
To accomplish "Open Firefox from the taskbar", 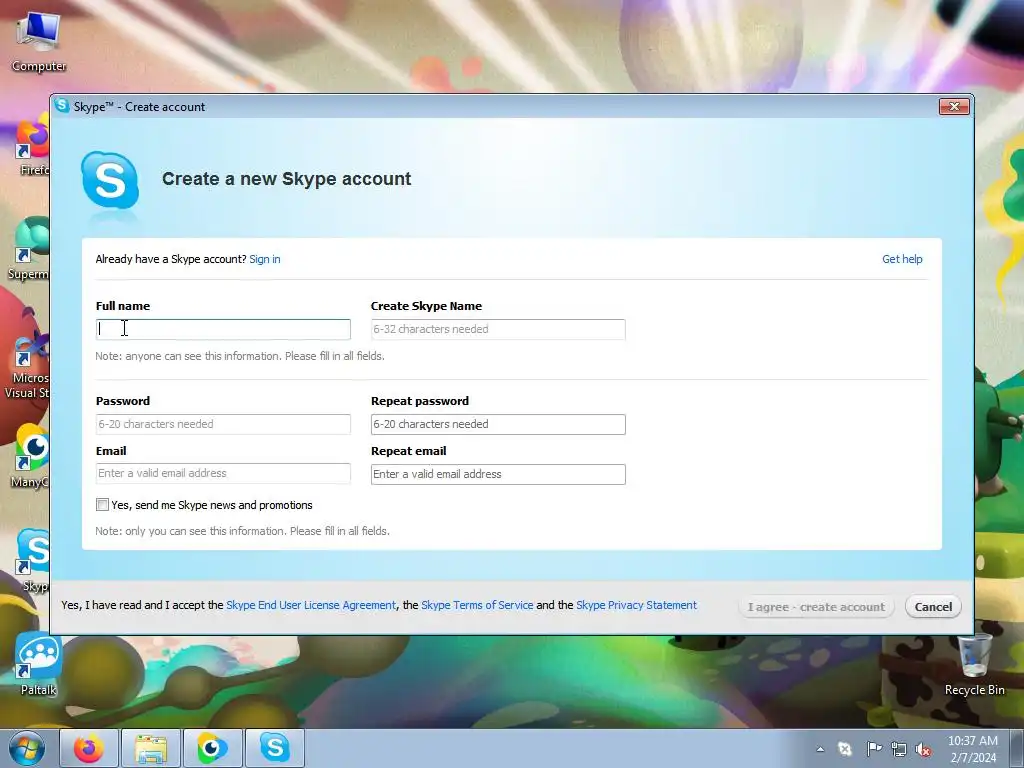I will click(89, 748).
